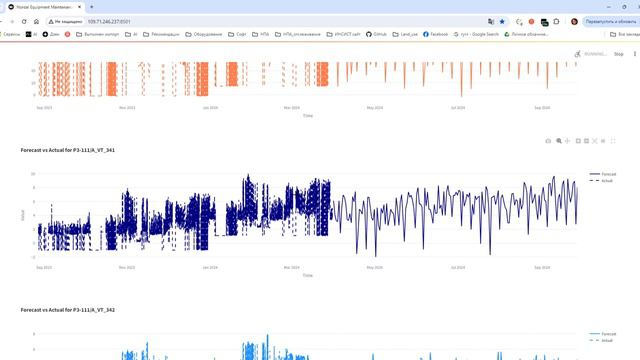Click the translate page icon in address bar
The width and height of the screenshot is (640, 360).
point(491,22)
